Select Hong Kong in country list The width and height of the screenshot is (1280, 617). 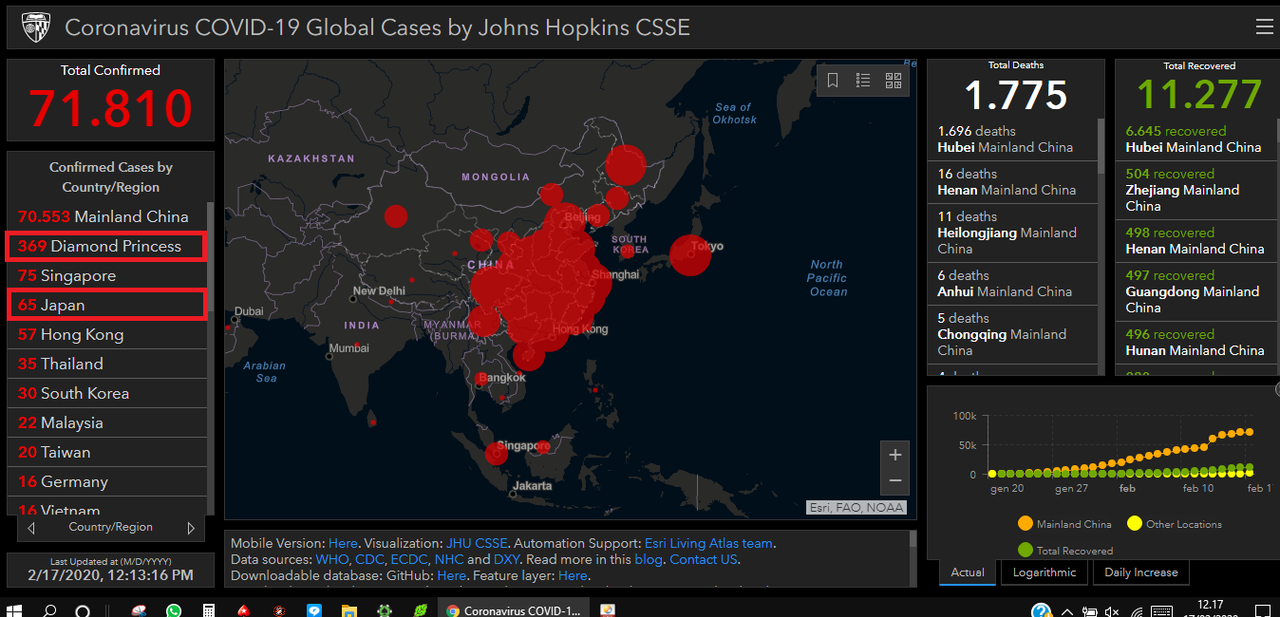[107, 334]
